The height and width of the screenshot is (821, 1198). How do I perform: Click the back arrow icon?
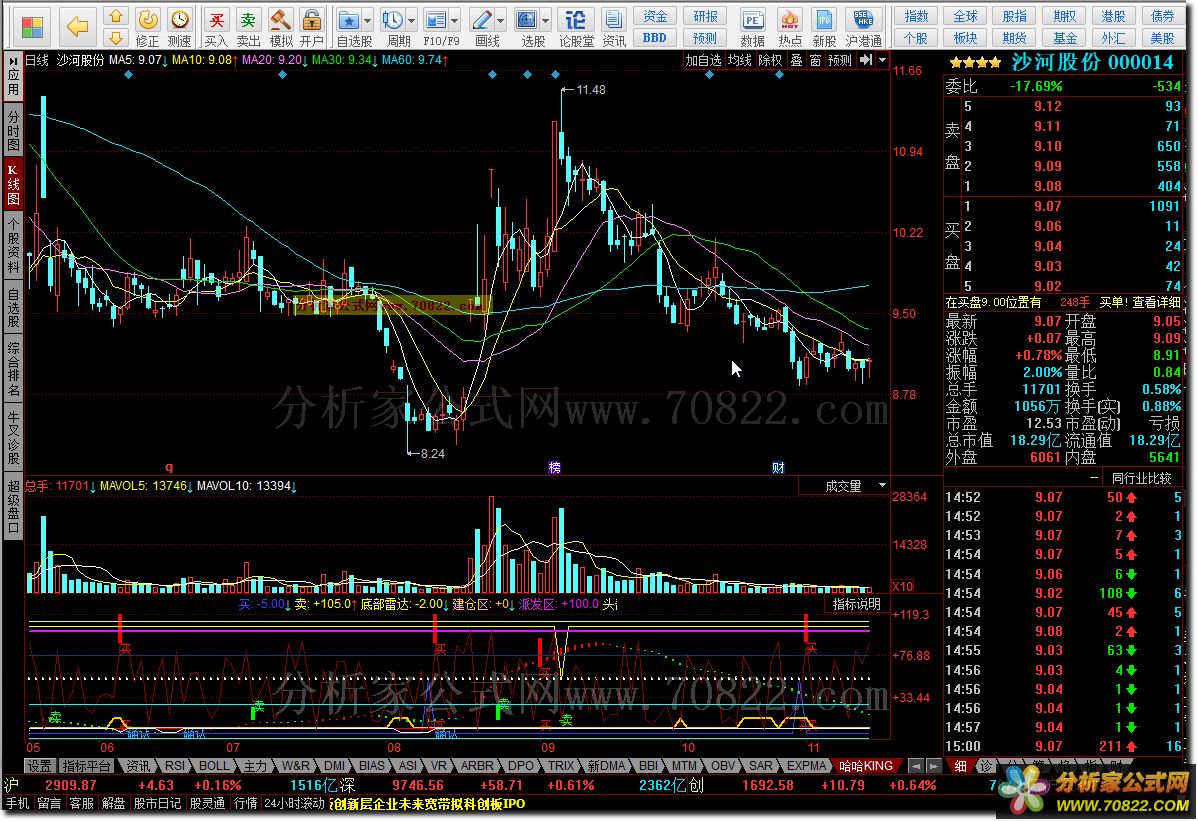click(x=77, y=27)
